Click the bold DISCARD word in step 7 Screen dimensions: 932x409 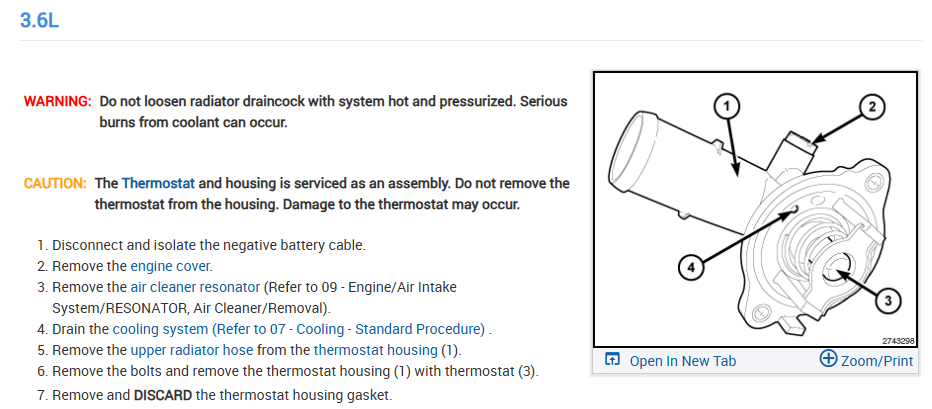pyautogui.click(x=164, y=395)
